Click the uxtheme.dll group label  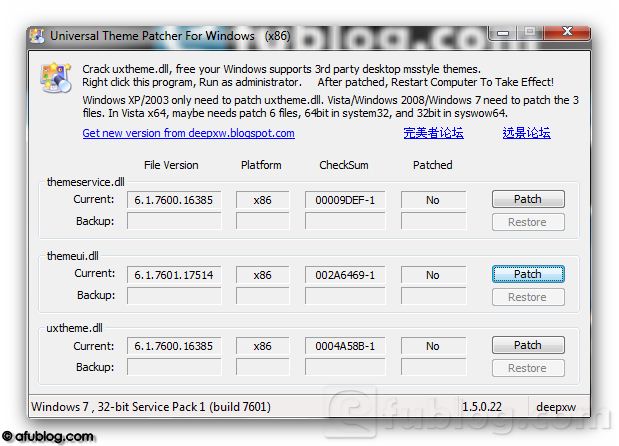tap(74, 328)
